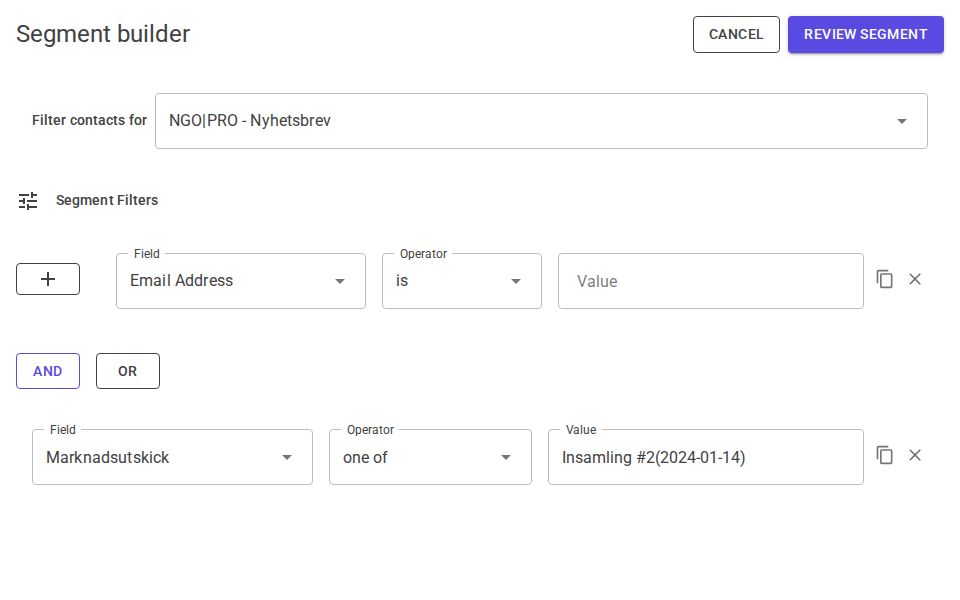This screenshot has height=600, width=960.
Task: Click the Field dropdown arrow for Email Address
Action: 340,281
